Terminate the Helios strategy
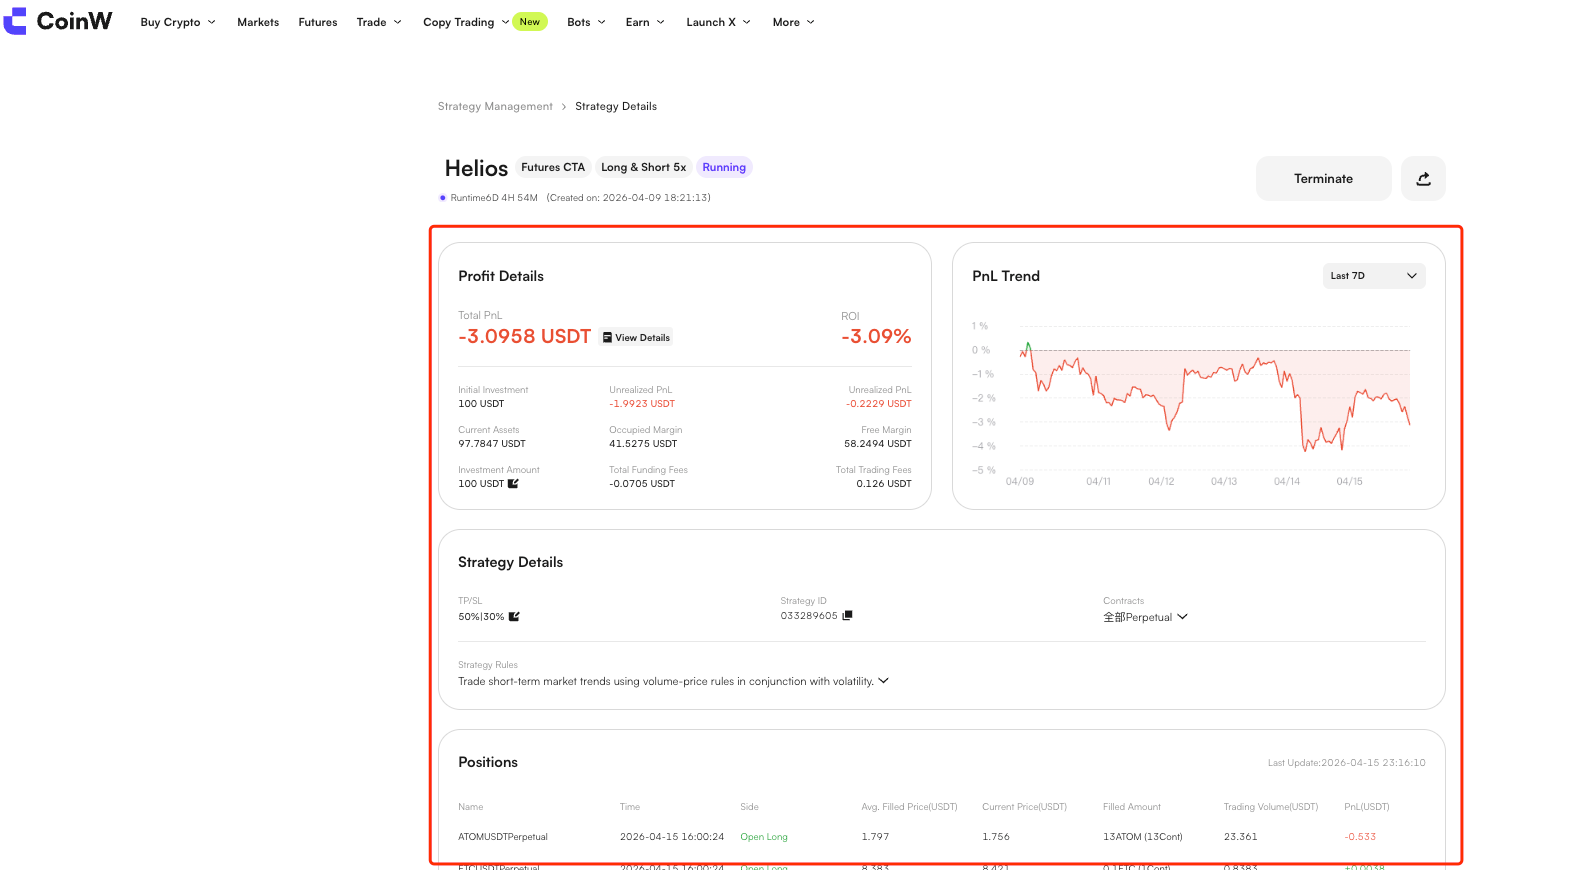Screen dimensions: 1570x870 [1323, 179]
